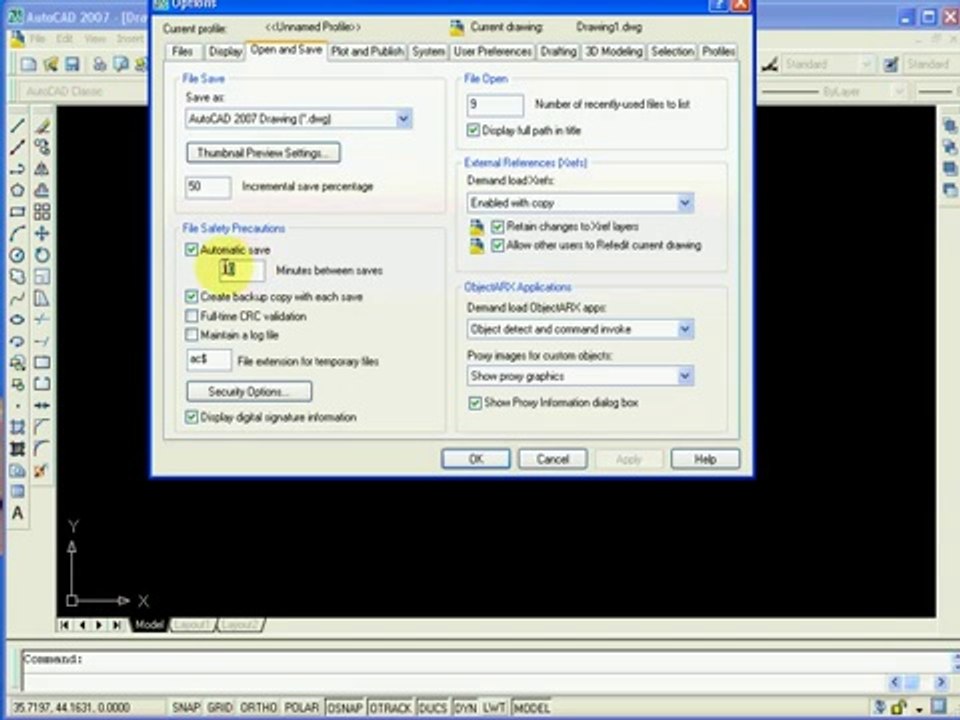960x720 pixels.
Task: Open the ByLayer linetype dropdown
Action: [833, 92]
